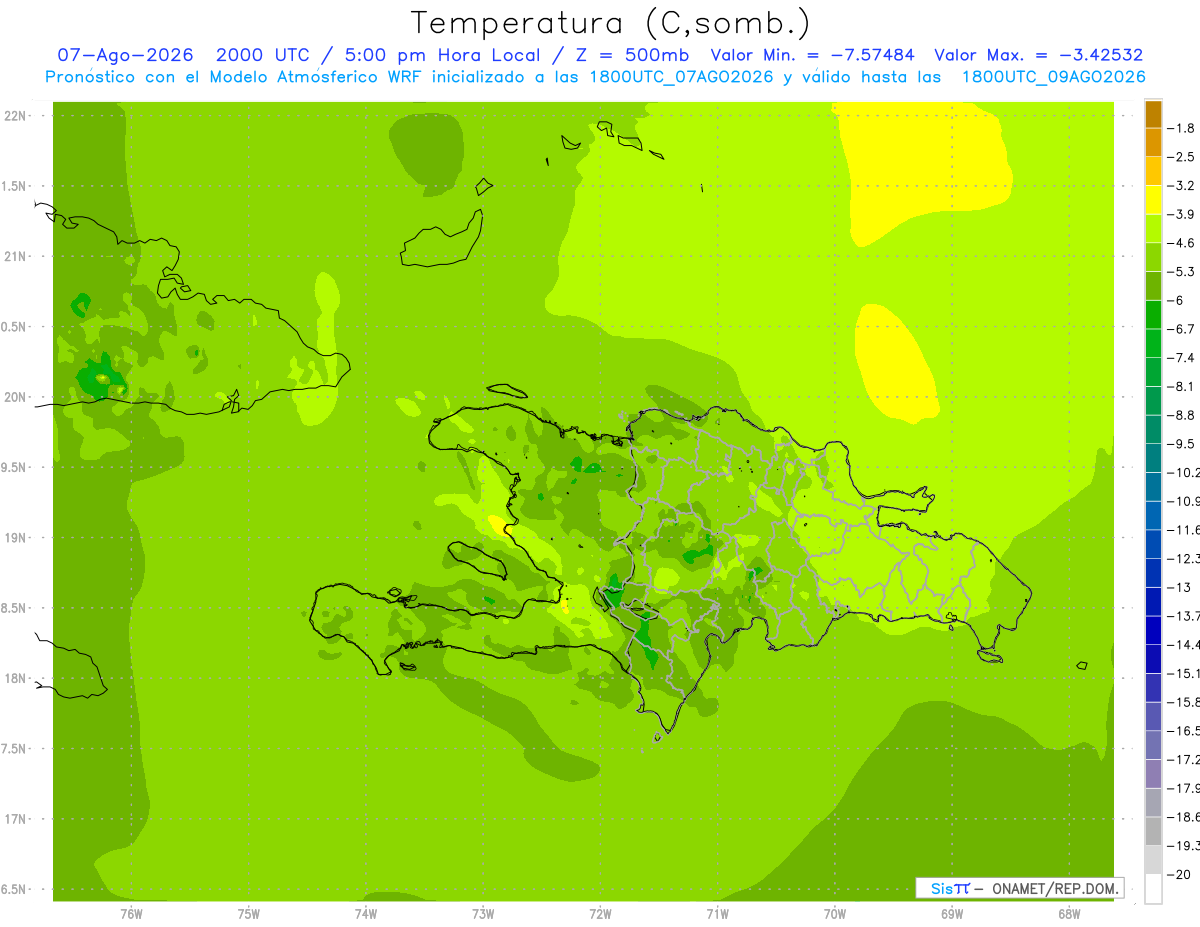Viewport: 1200px width, 927px height.
Task: Click the '74W' longitude axis label
Action: tap(366, 914)
